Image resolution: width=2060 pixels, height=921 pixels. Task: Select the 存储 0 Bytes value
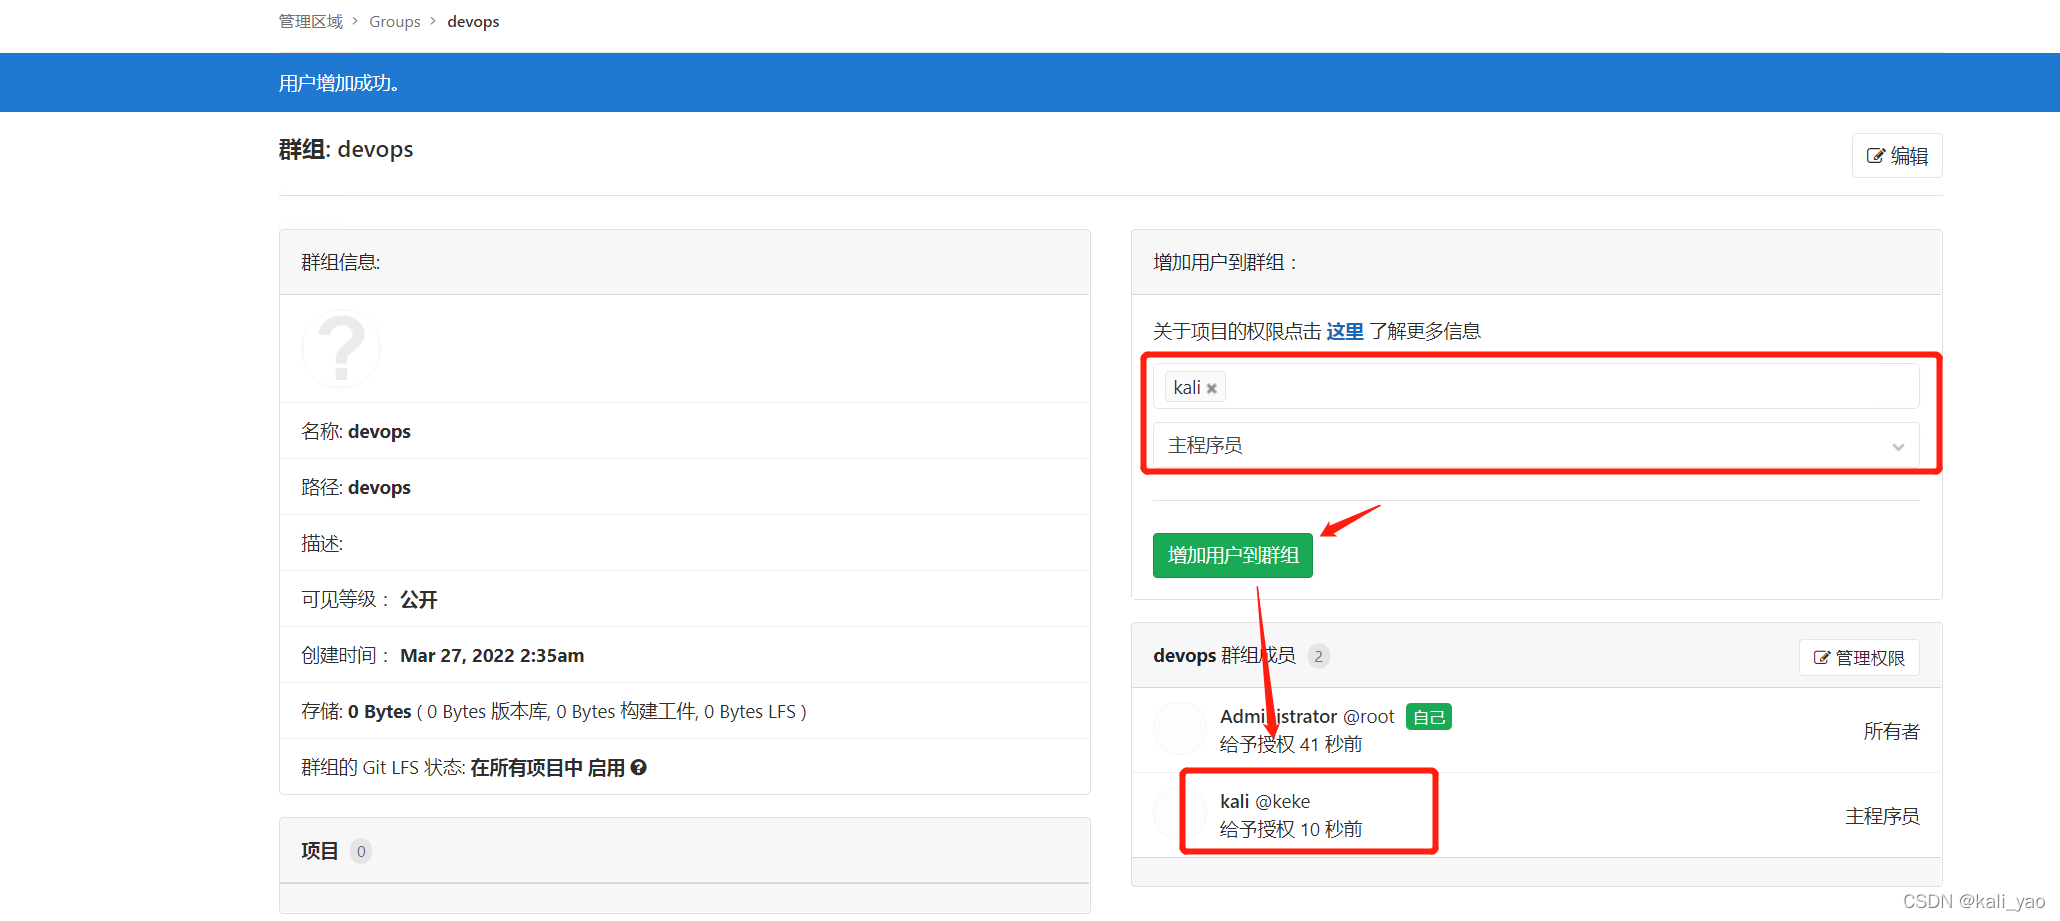click(x=380, y=711)
